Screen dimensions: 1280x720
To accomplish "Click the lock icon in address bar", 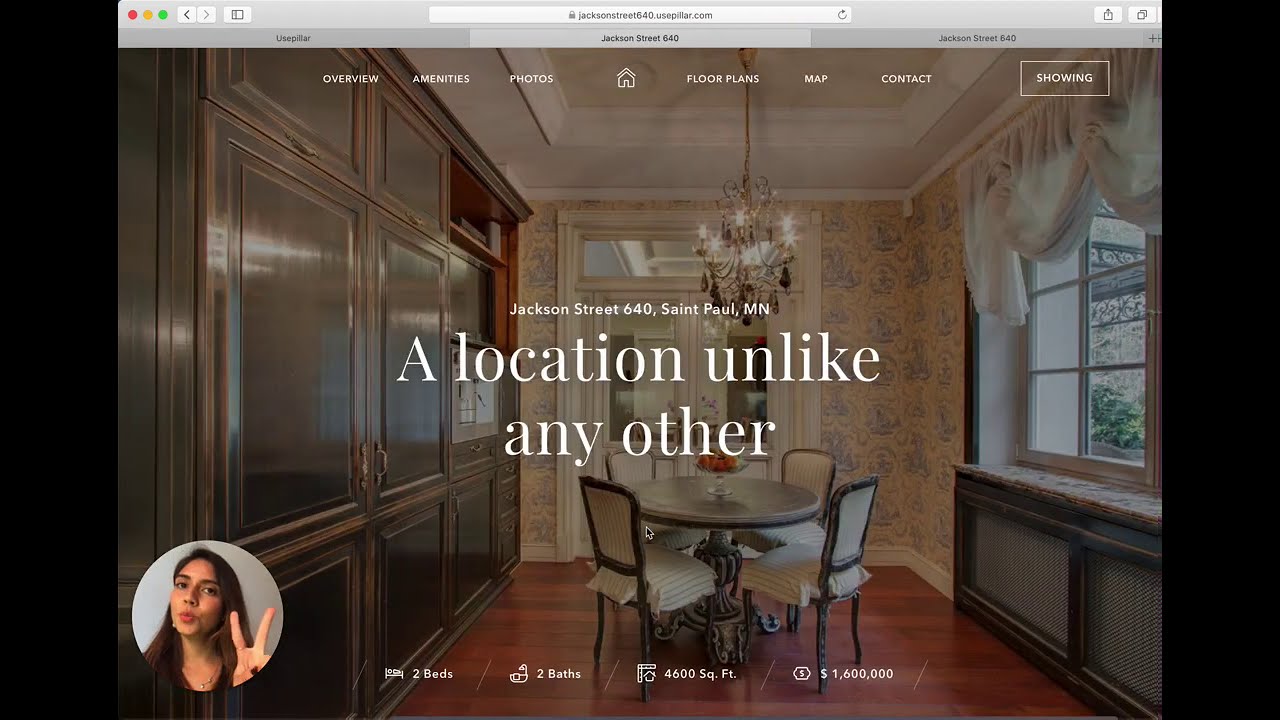I will click(572, 15).
